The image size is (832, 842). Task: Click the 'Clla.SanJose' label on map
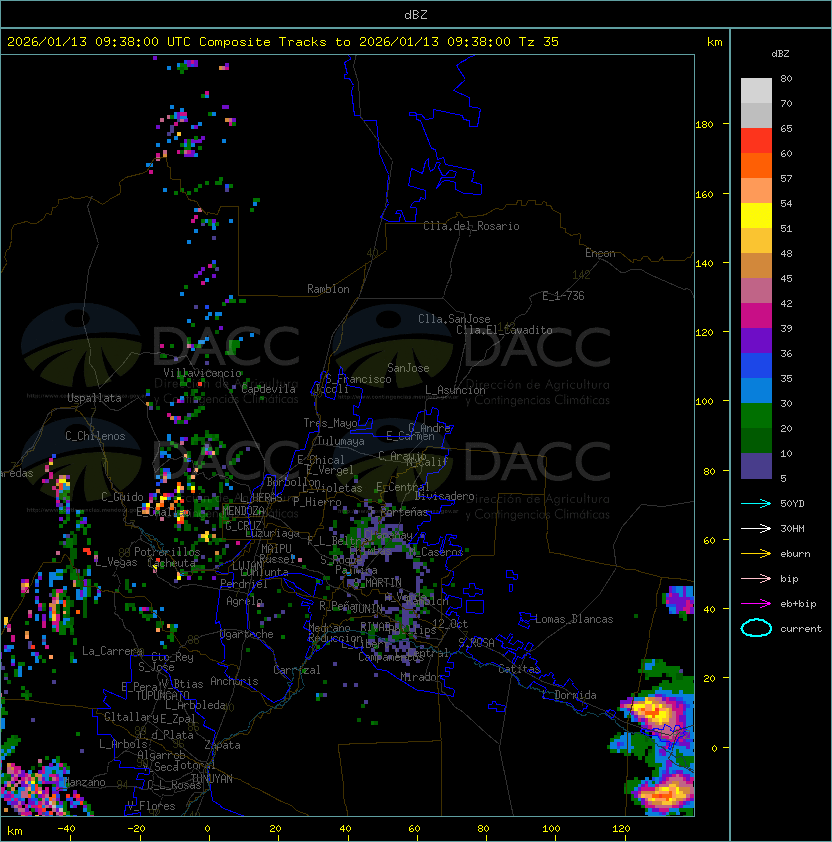coord(454,319)
